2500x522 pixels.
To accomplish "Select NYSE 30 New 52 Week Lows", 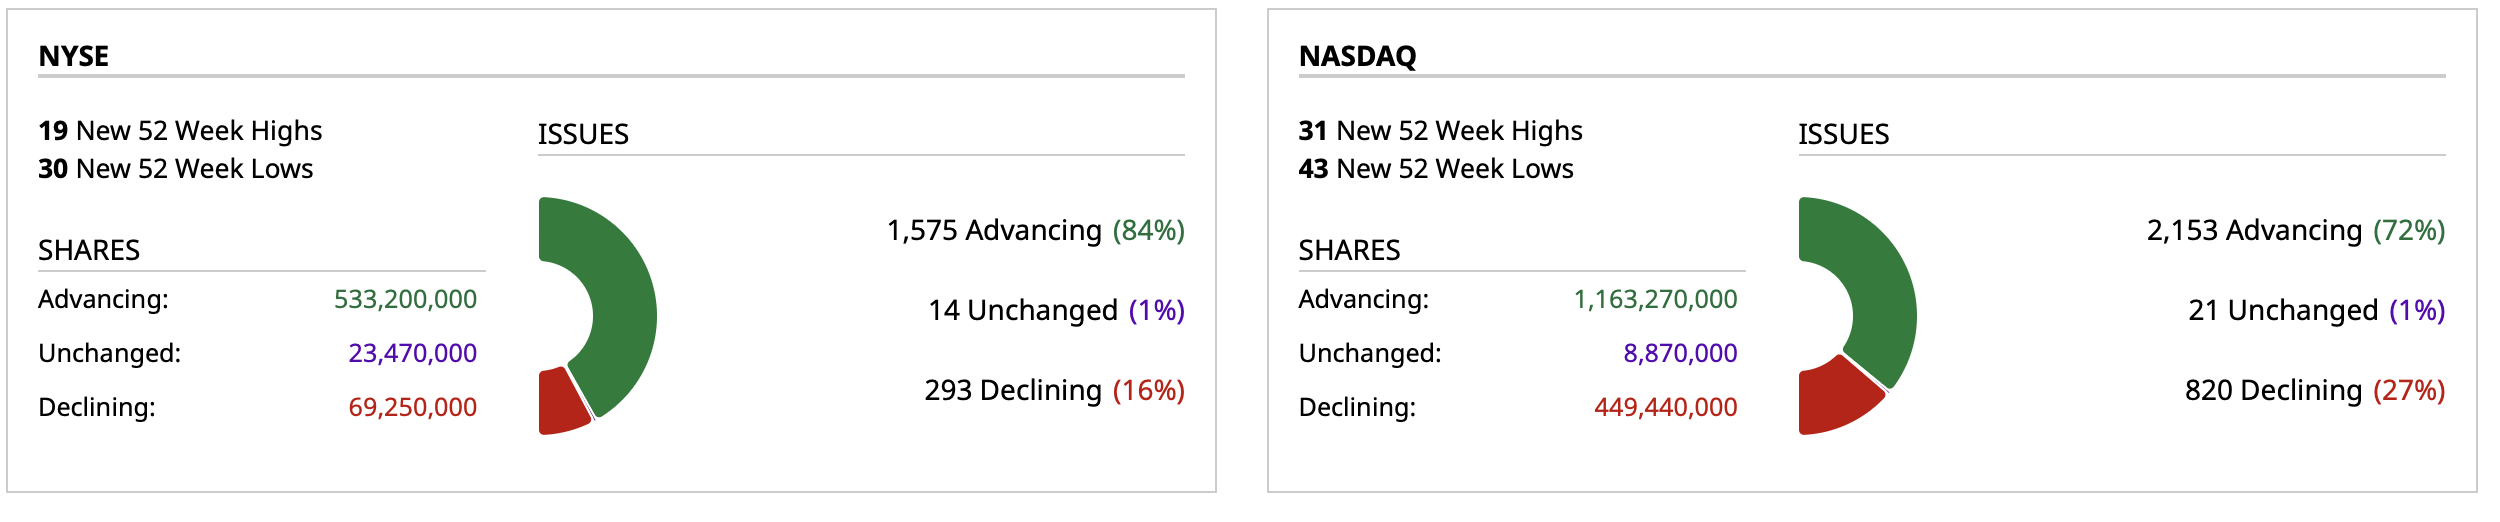I will [175, 169].
